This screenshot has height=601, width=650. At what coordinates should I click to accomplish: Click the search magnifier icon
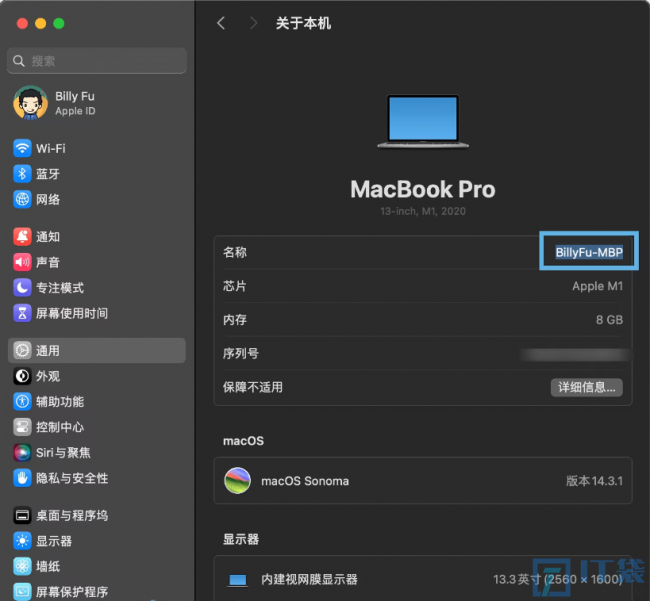(x=19, y=61)
